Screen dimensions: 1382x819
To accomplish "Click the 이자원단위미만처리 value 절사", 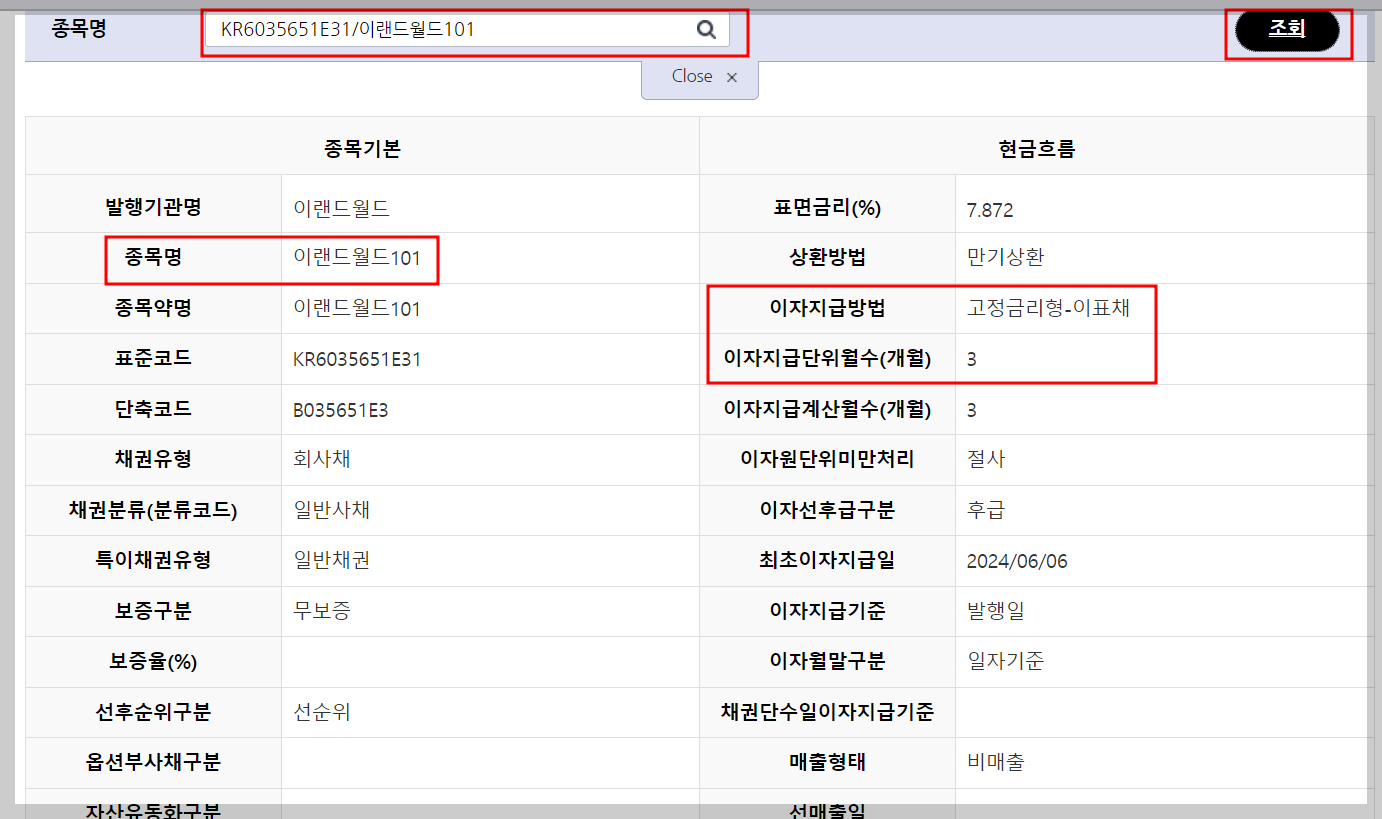I will pos(986,459).
